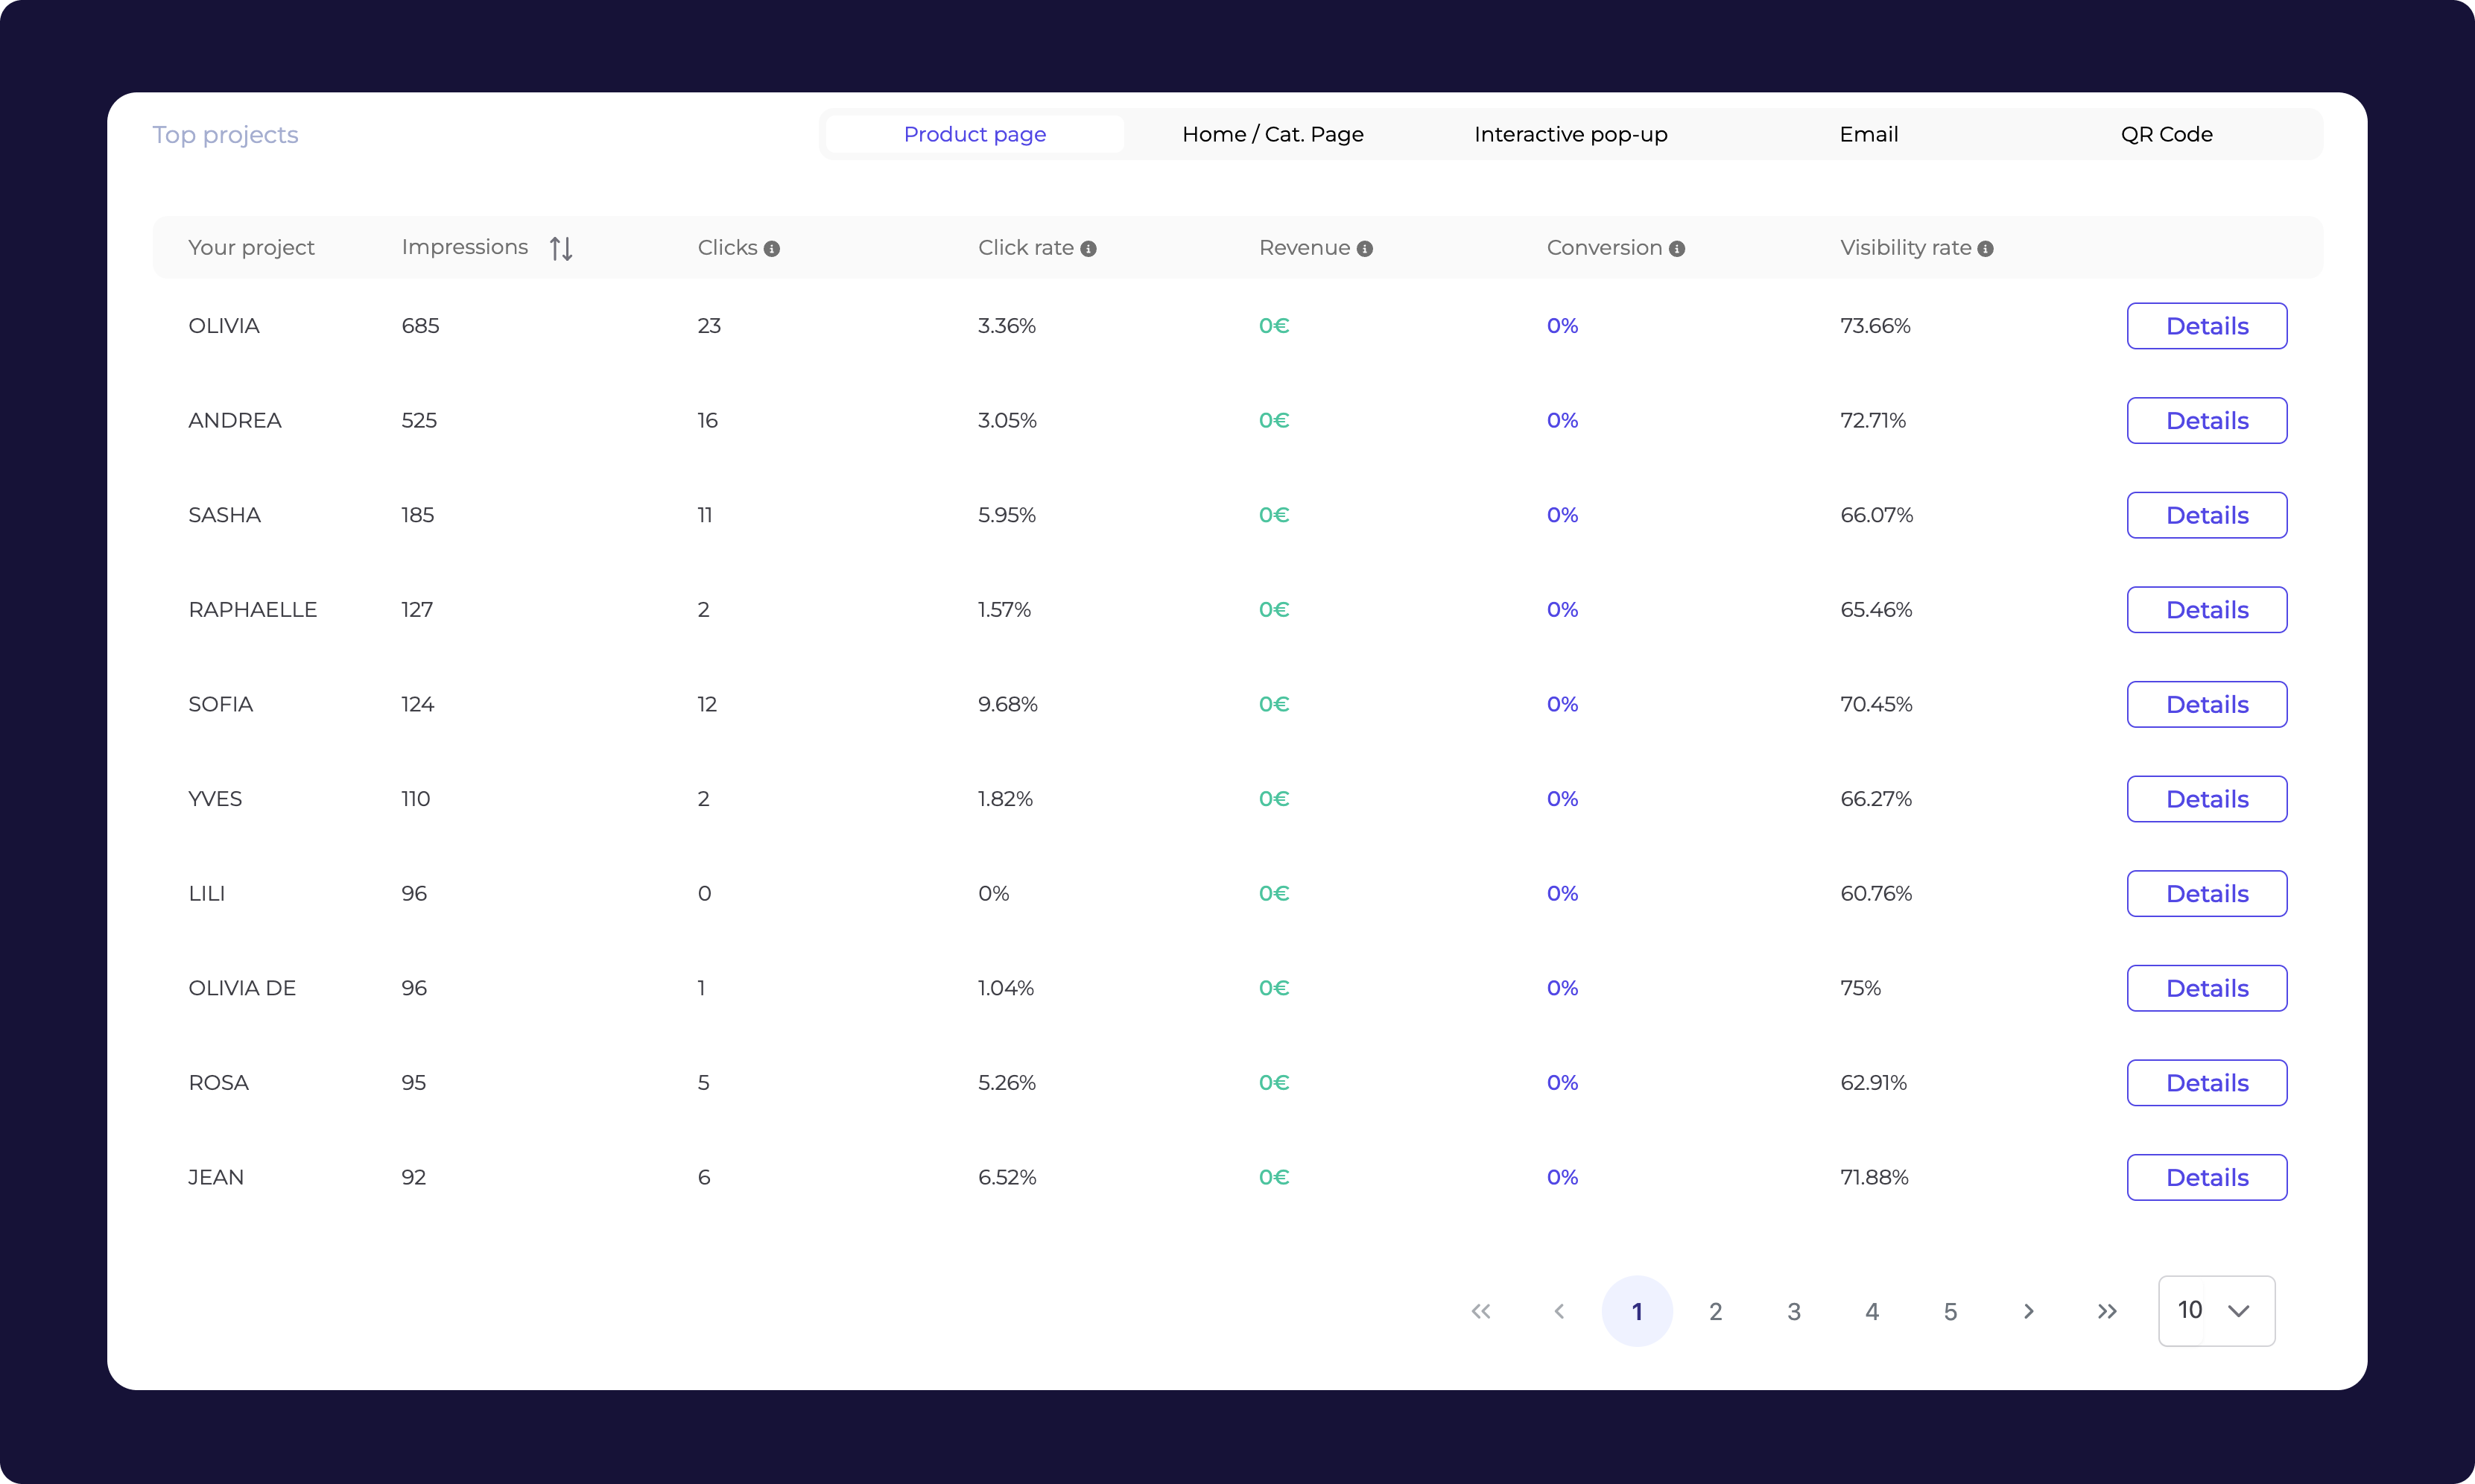This screenshot has height=1484, width=2475.
Task: Click the Visibility rate info icon
Action: coord(1986,249)
